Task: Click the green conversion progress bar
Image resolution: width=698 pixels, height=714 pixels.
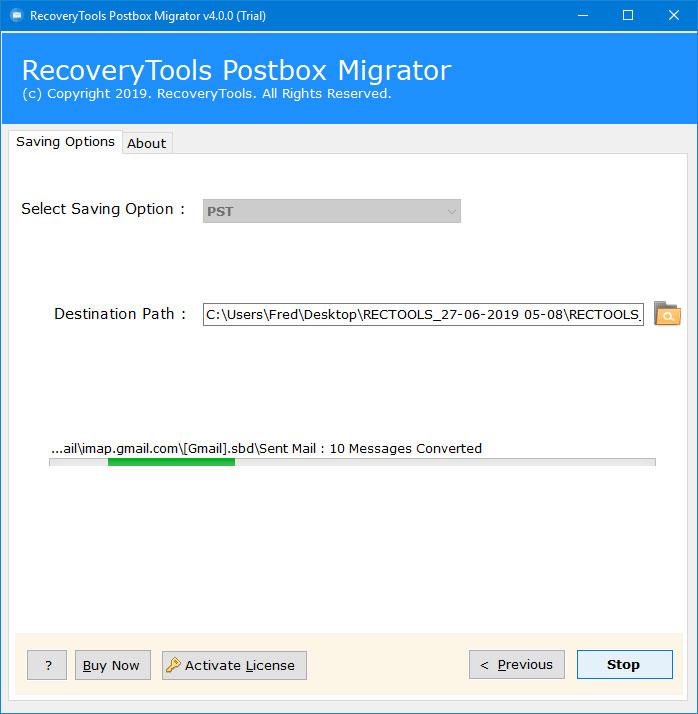Action: [x=171, y=462]
